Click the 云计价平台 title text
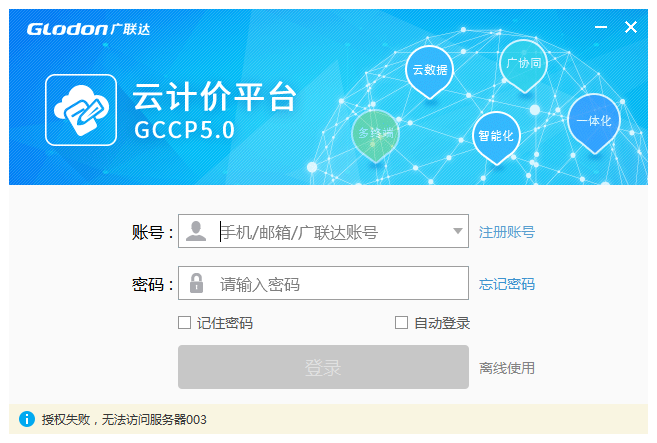657x443 pixels. (215, 97)
